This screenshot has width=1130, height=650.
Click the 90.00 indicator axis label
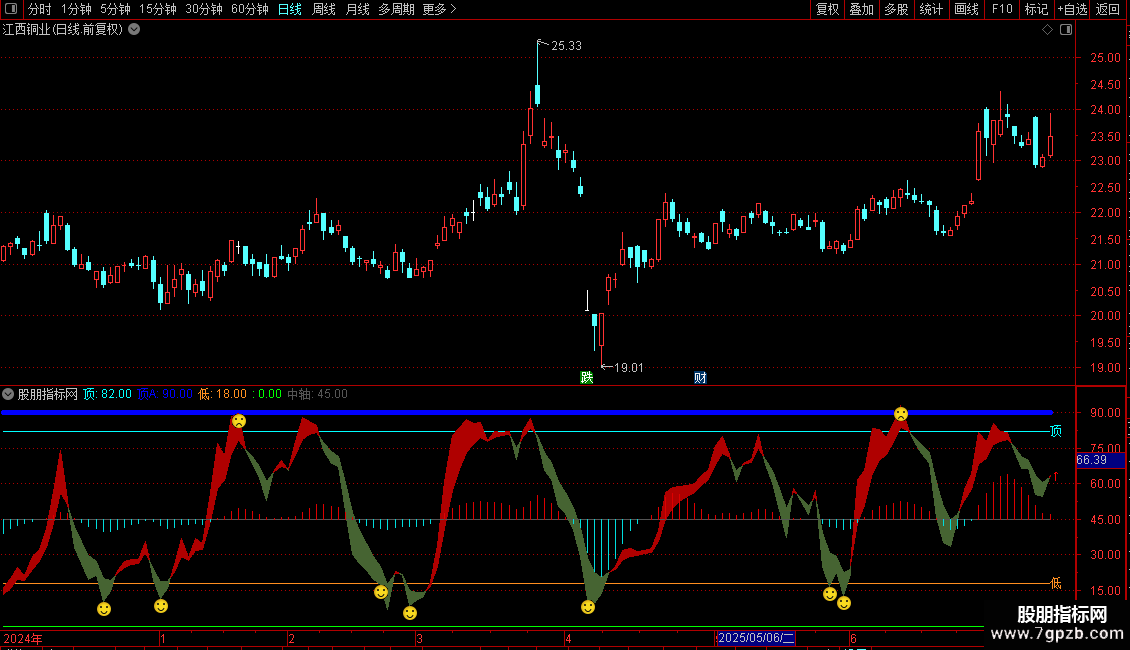pyautogui.click(x=1105, y=413)
